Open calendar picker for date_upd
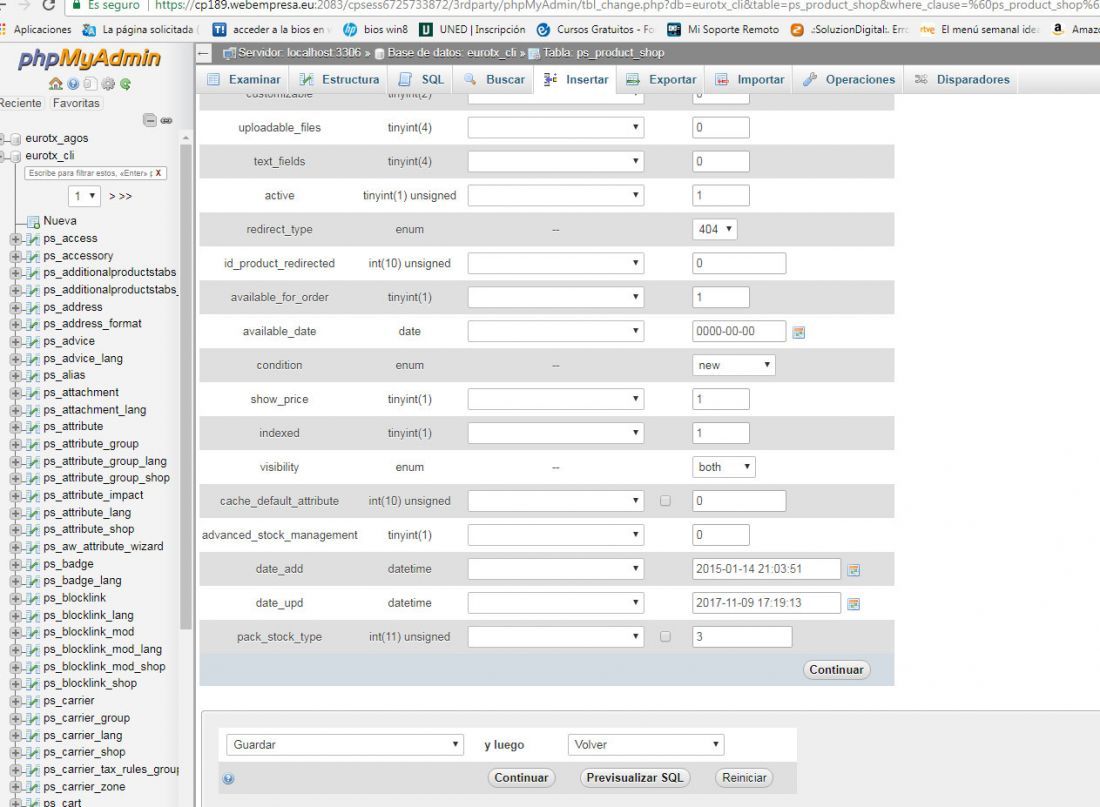This screenshot has width=1100, height=807. pos(854,603)
